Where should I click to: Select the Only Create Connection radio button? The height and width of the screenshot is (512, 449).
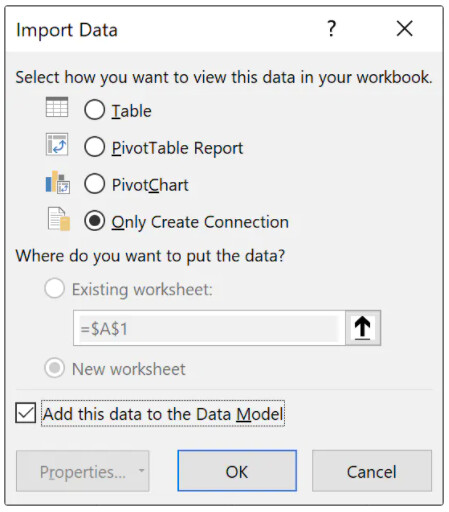click(95, 221)
